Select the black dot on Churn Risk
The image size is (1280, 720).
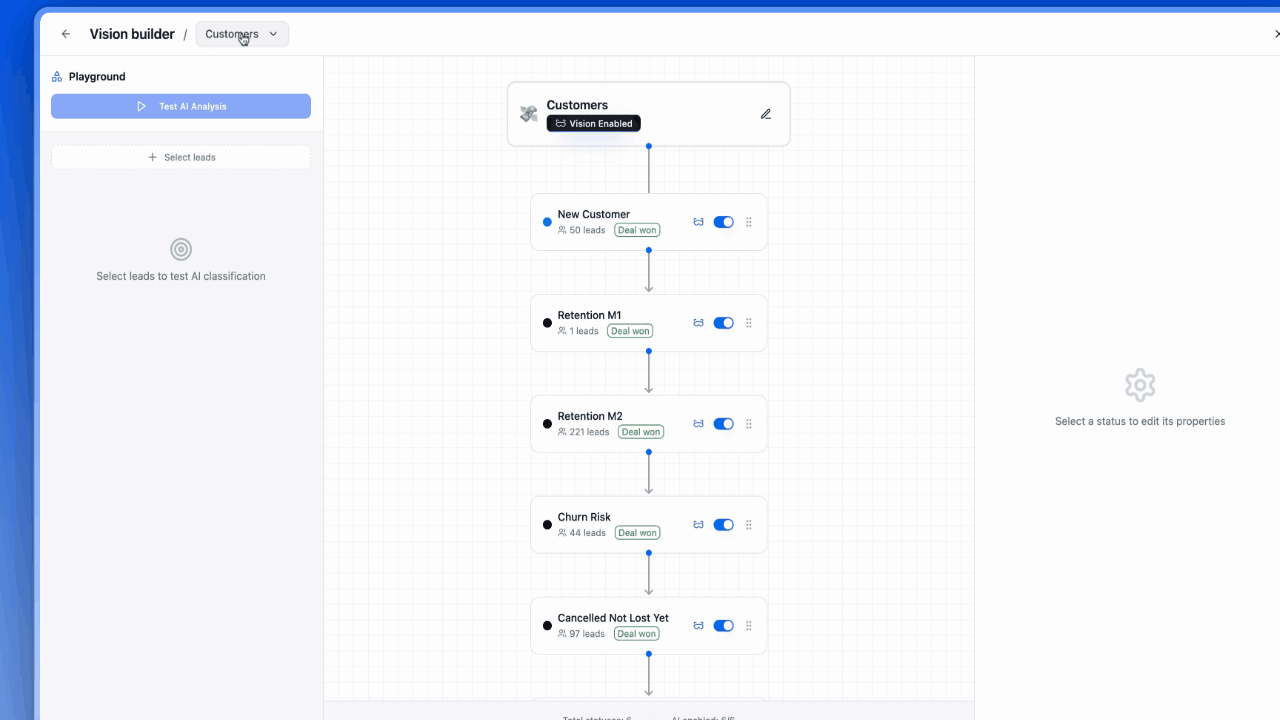[547, 525]
